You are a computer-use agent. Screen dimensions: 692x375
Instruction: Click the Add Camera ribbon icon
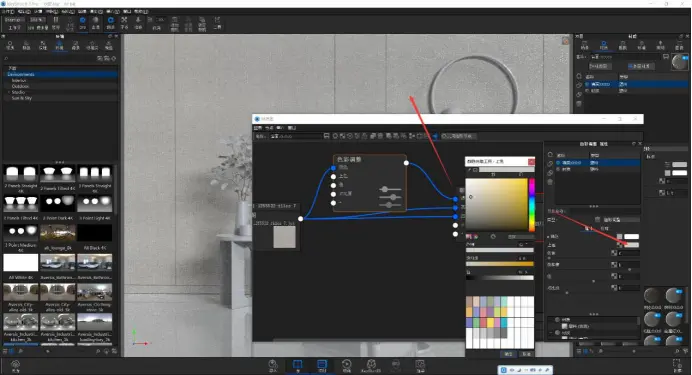pos(175,23)
